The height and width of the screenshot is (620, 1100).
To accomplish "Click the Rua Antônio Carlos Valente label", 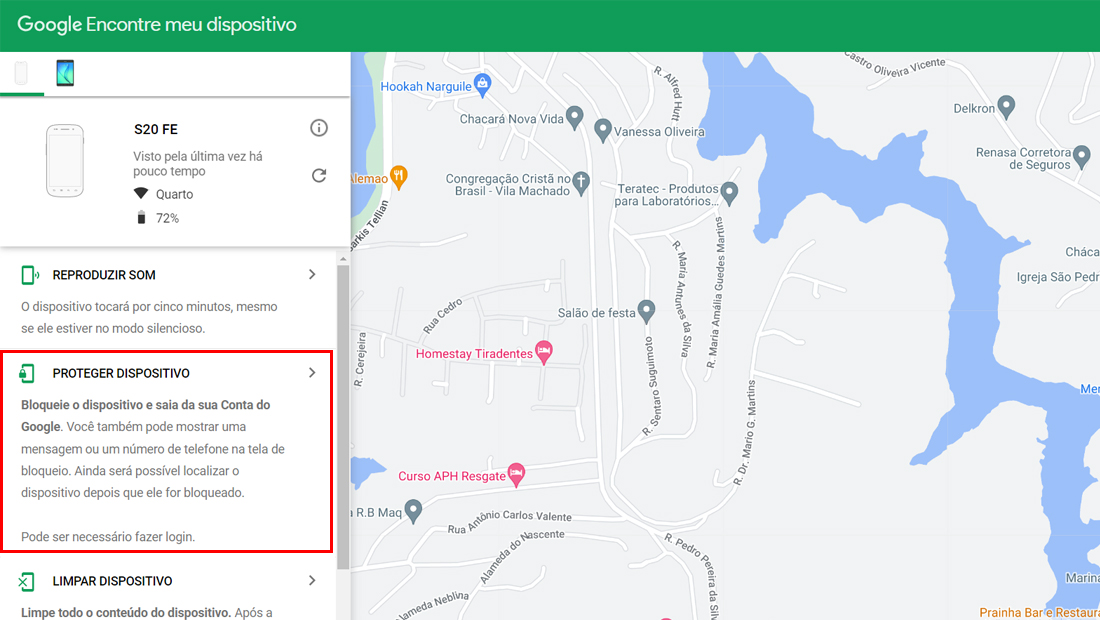I will pos(510,522).
